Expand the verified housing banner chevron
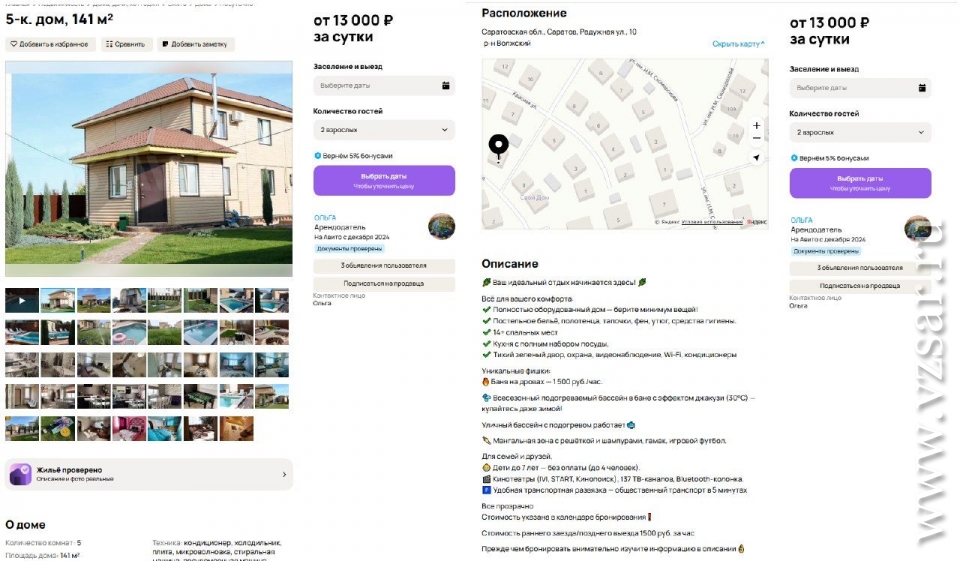 [284, 475]
